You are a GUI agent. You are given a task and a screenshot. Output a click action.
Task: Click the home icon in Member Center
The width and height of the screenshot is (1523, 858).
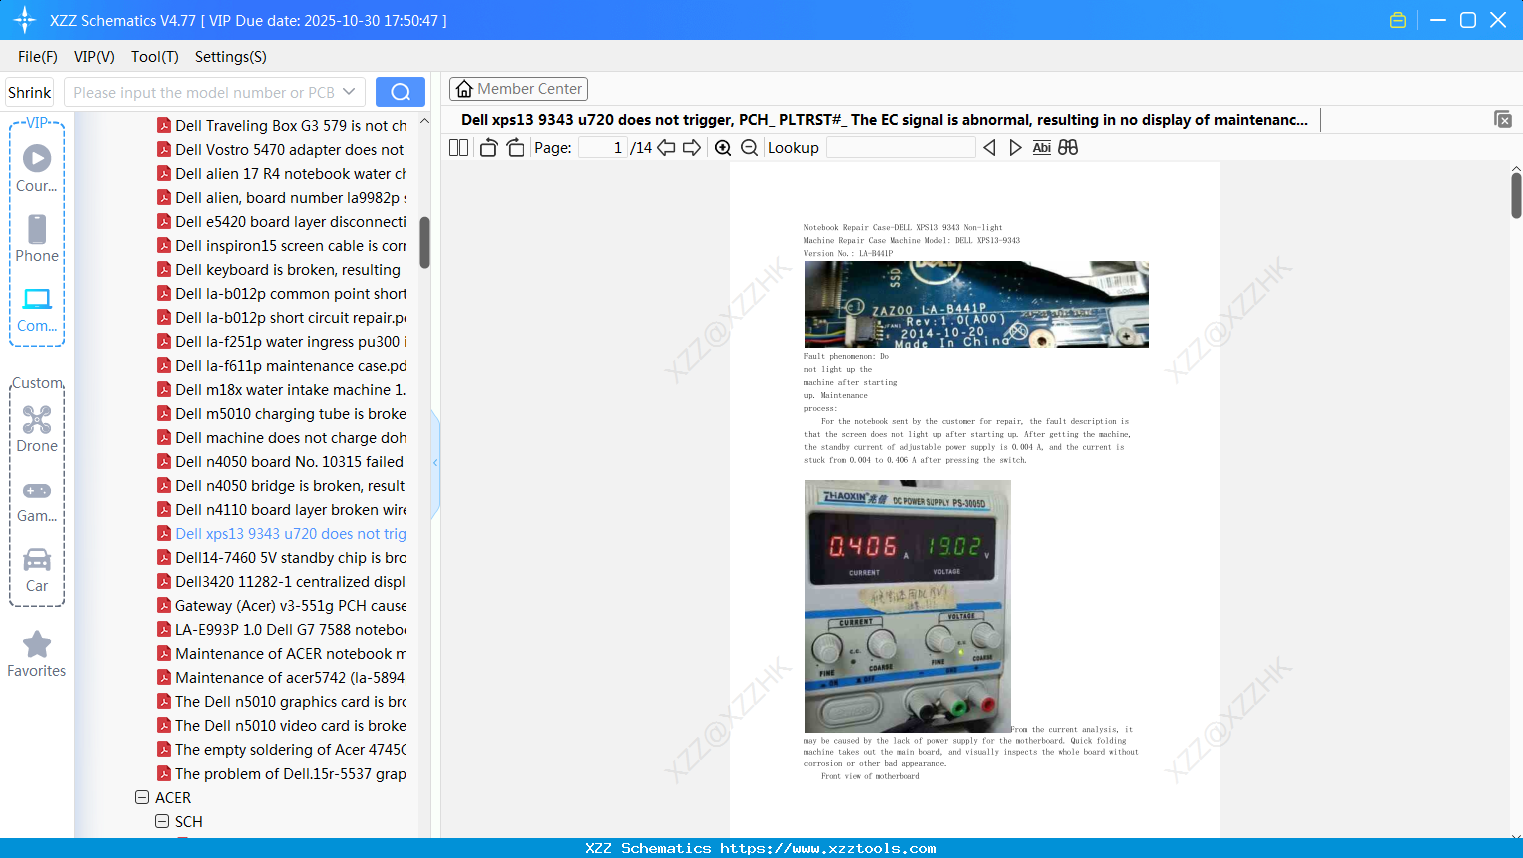tap(464, 89)
